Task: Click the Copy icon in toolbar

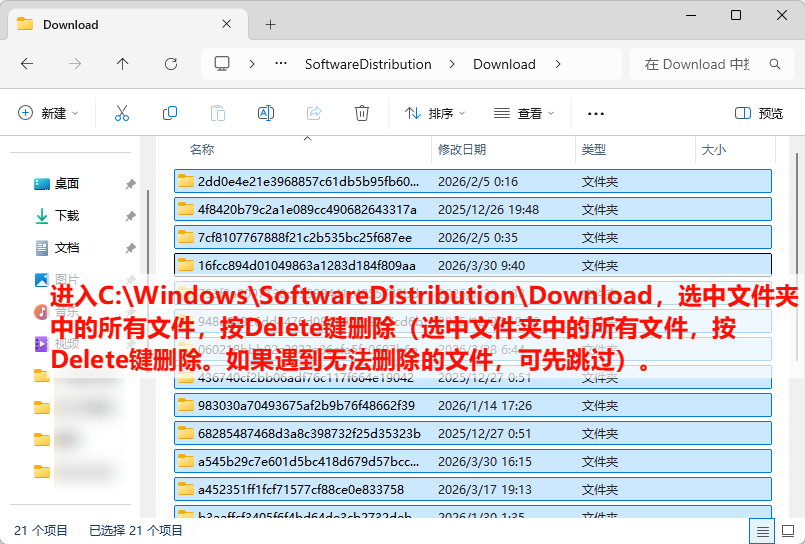Action: [x=169, y=113]
